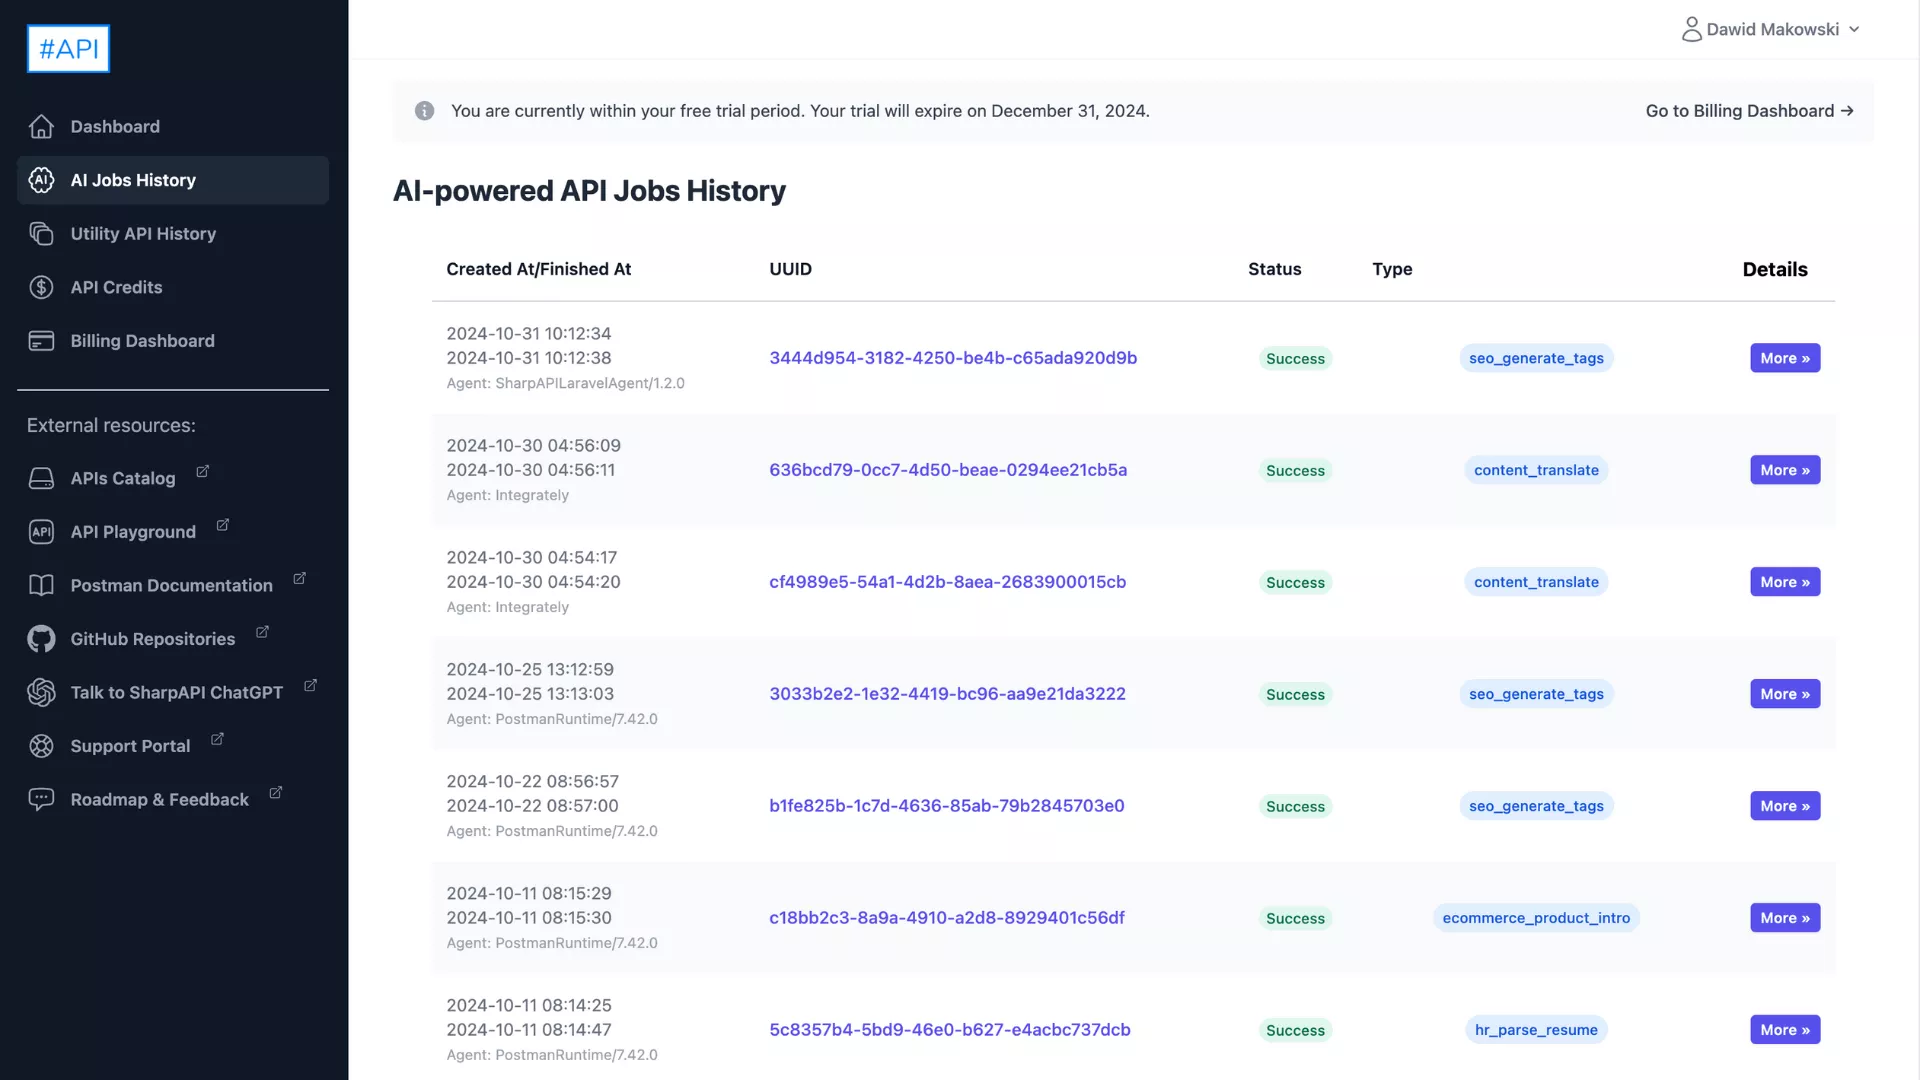Screen dimensions: 1920x1080
Task: Open API Playground in sidebar
Action: (x=133, y=532)
